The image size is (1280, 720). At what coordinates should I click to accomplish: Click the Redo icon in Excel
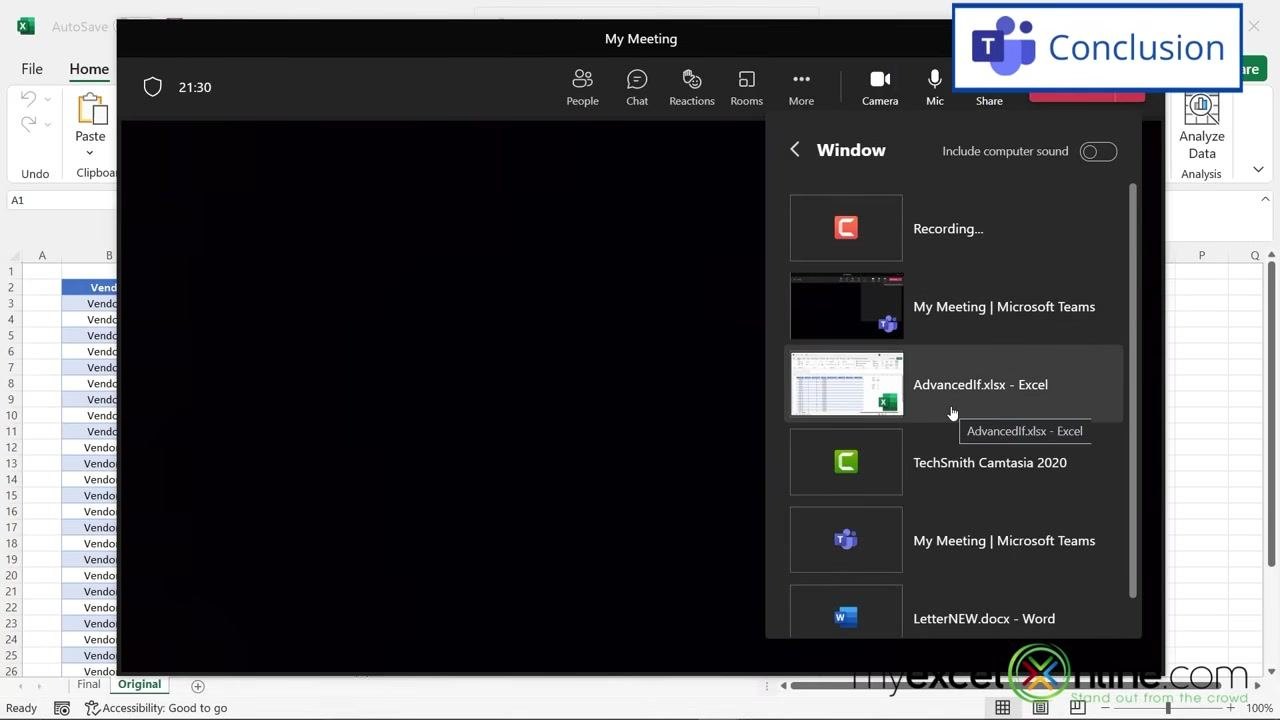tap(28, 124)
